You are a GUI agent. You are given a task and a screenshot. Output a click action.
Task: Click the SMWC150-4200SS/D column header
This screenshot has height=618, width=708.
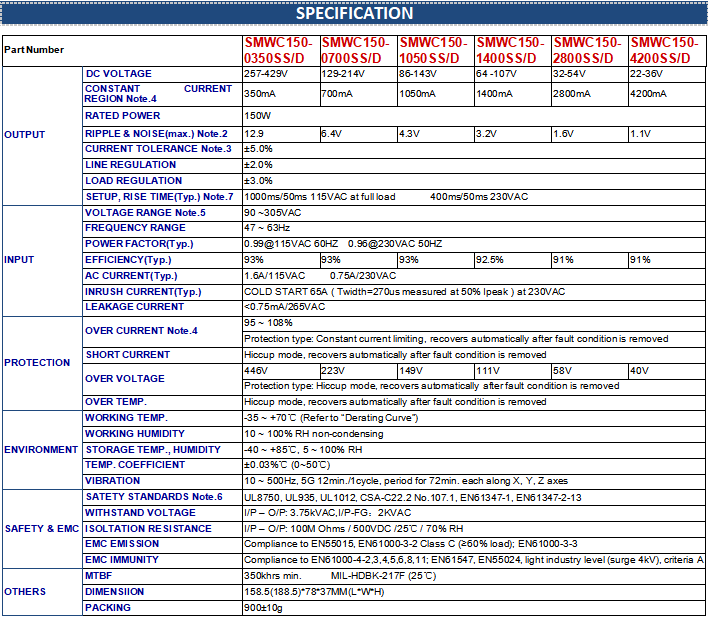[x=665, y=51]
